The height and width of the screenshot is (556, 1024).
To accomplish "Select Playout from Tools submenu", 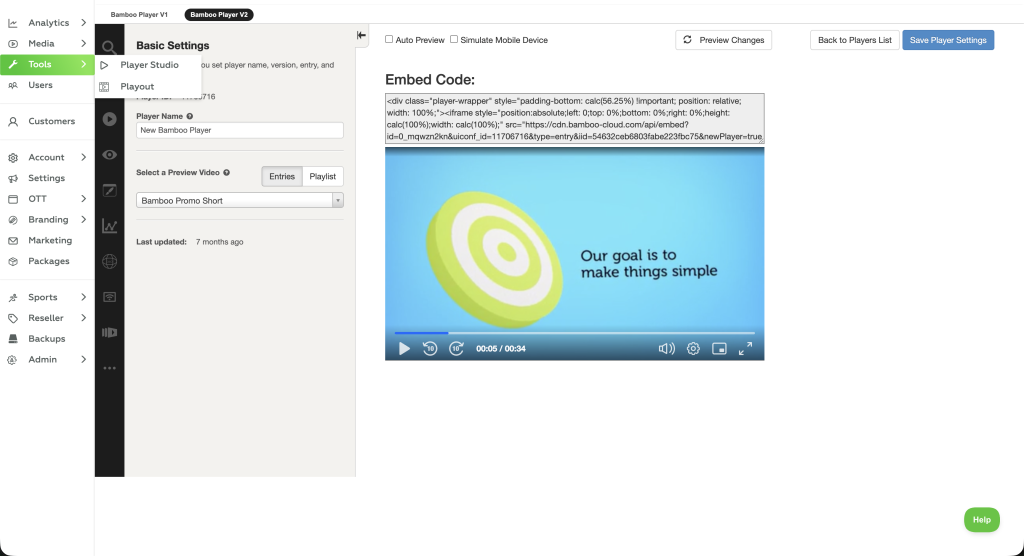I will click(137, 87).
